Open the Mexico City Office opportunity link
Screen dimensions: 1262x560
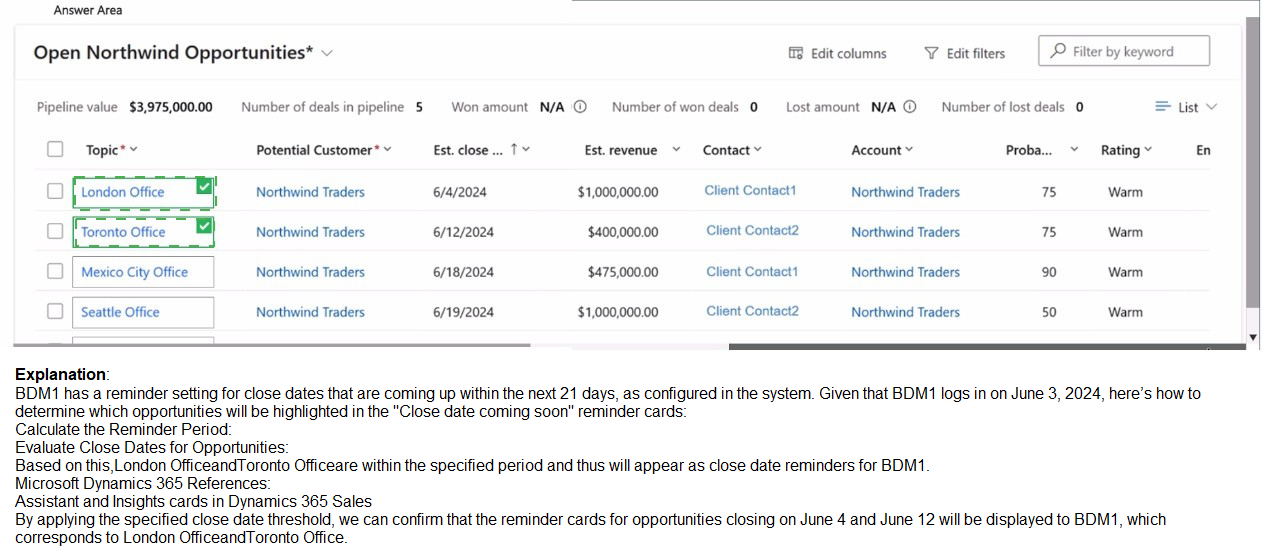(x=134, y=272)
